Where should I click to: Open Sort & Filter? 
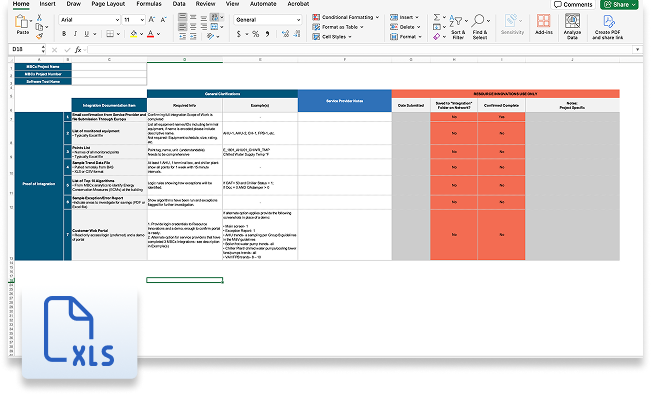point(458,27)
